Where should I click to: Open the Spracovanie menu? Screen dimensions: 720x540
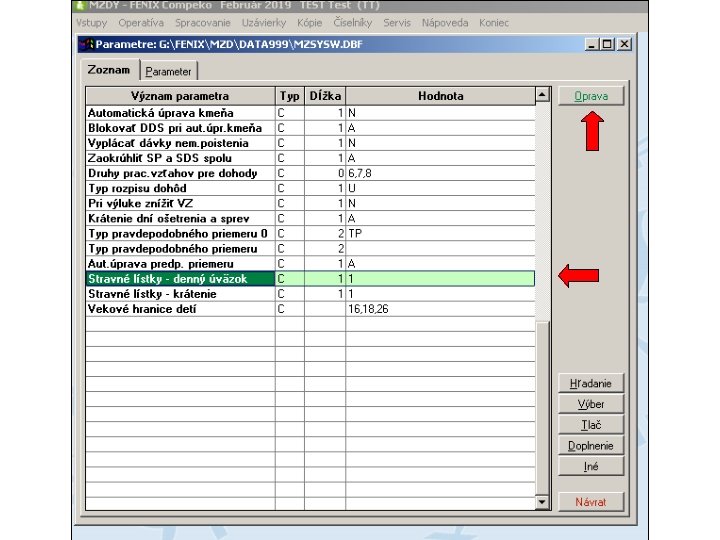click(x=202, y=23)
